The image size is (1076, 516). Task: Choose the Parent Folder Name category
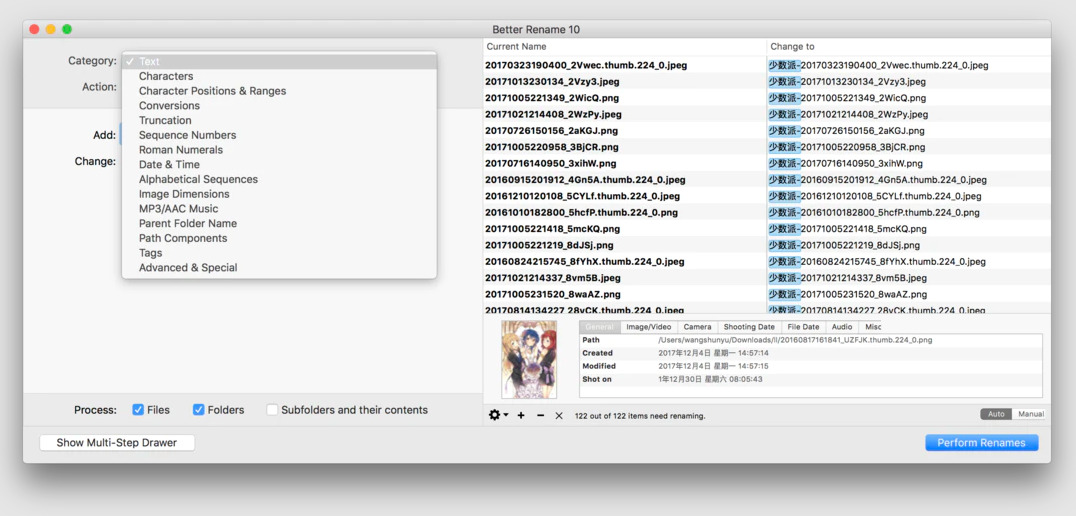(279, 224)
